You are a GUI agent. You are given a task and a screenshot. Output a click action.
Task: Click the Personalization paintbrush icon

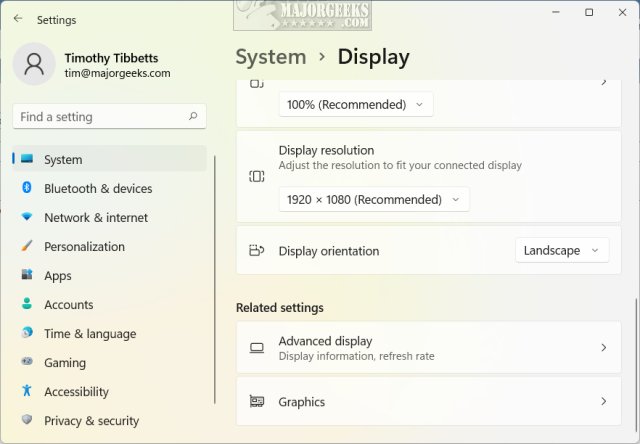27,246
